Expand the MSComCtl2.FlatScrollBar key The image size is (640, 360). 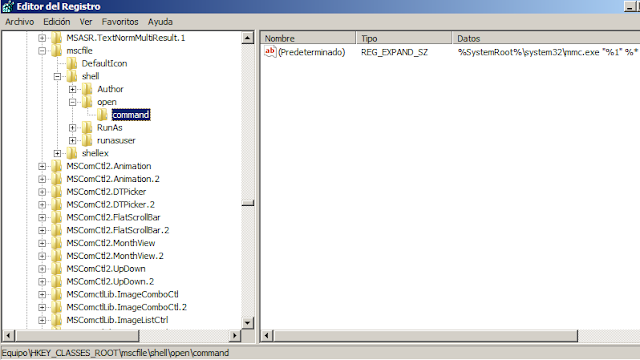42,218
